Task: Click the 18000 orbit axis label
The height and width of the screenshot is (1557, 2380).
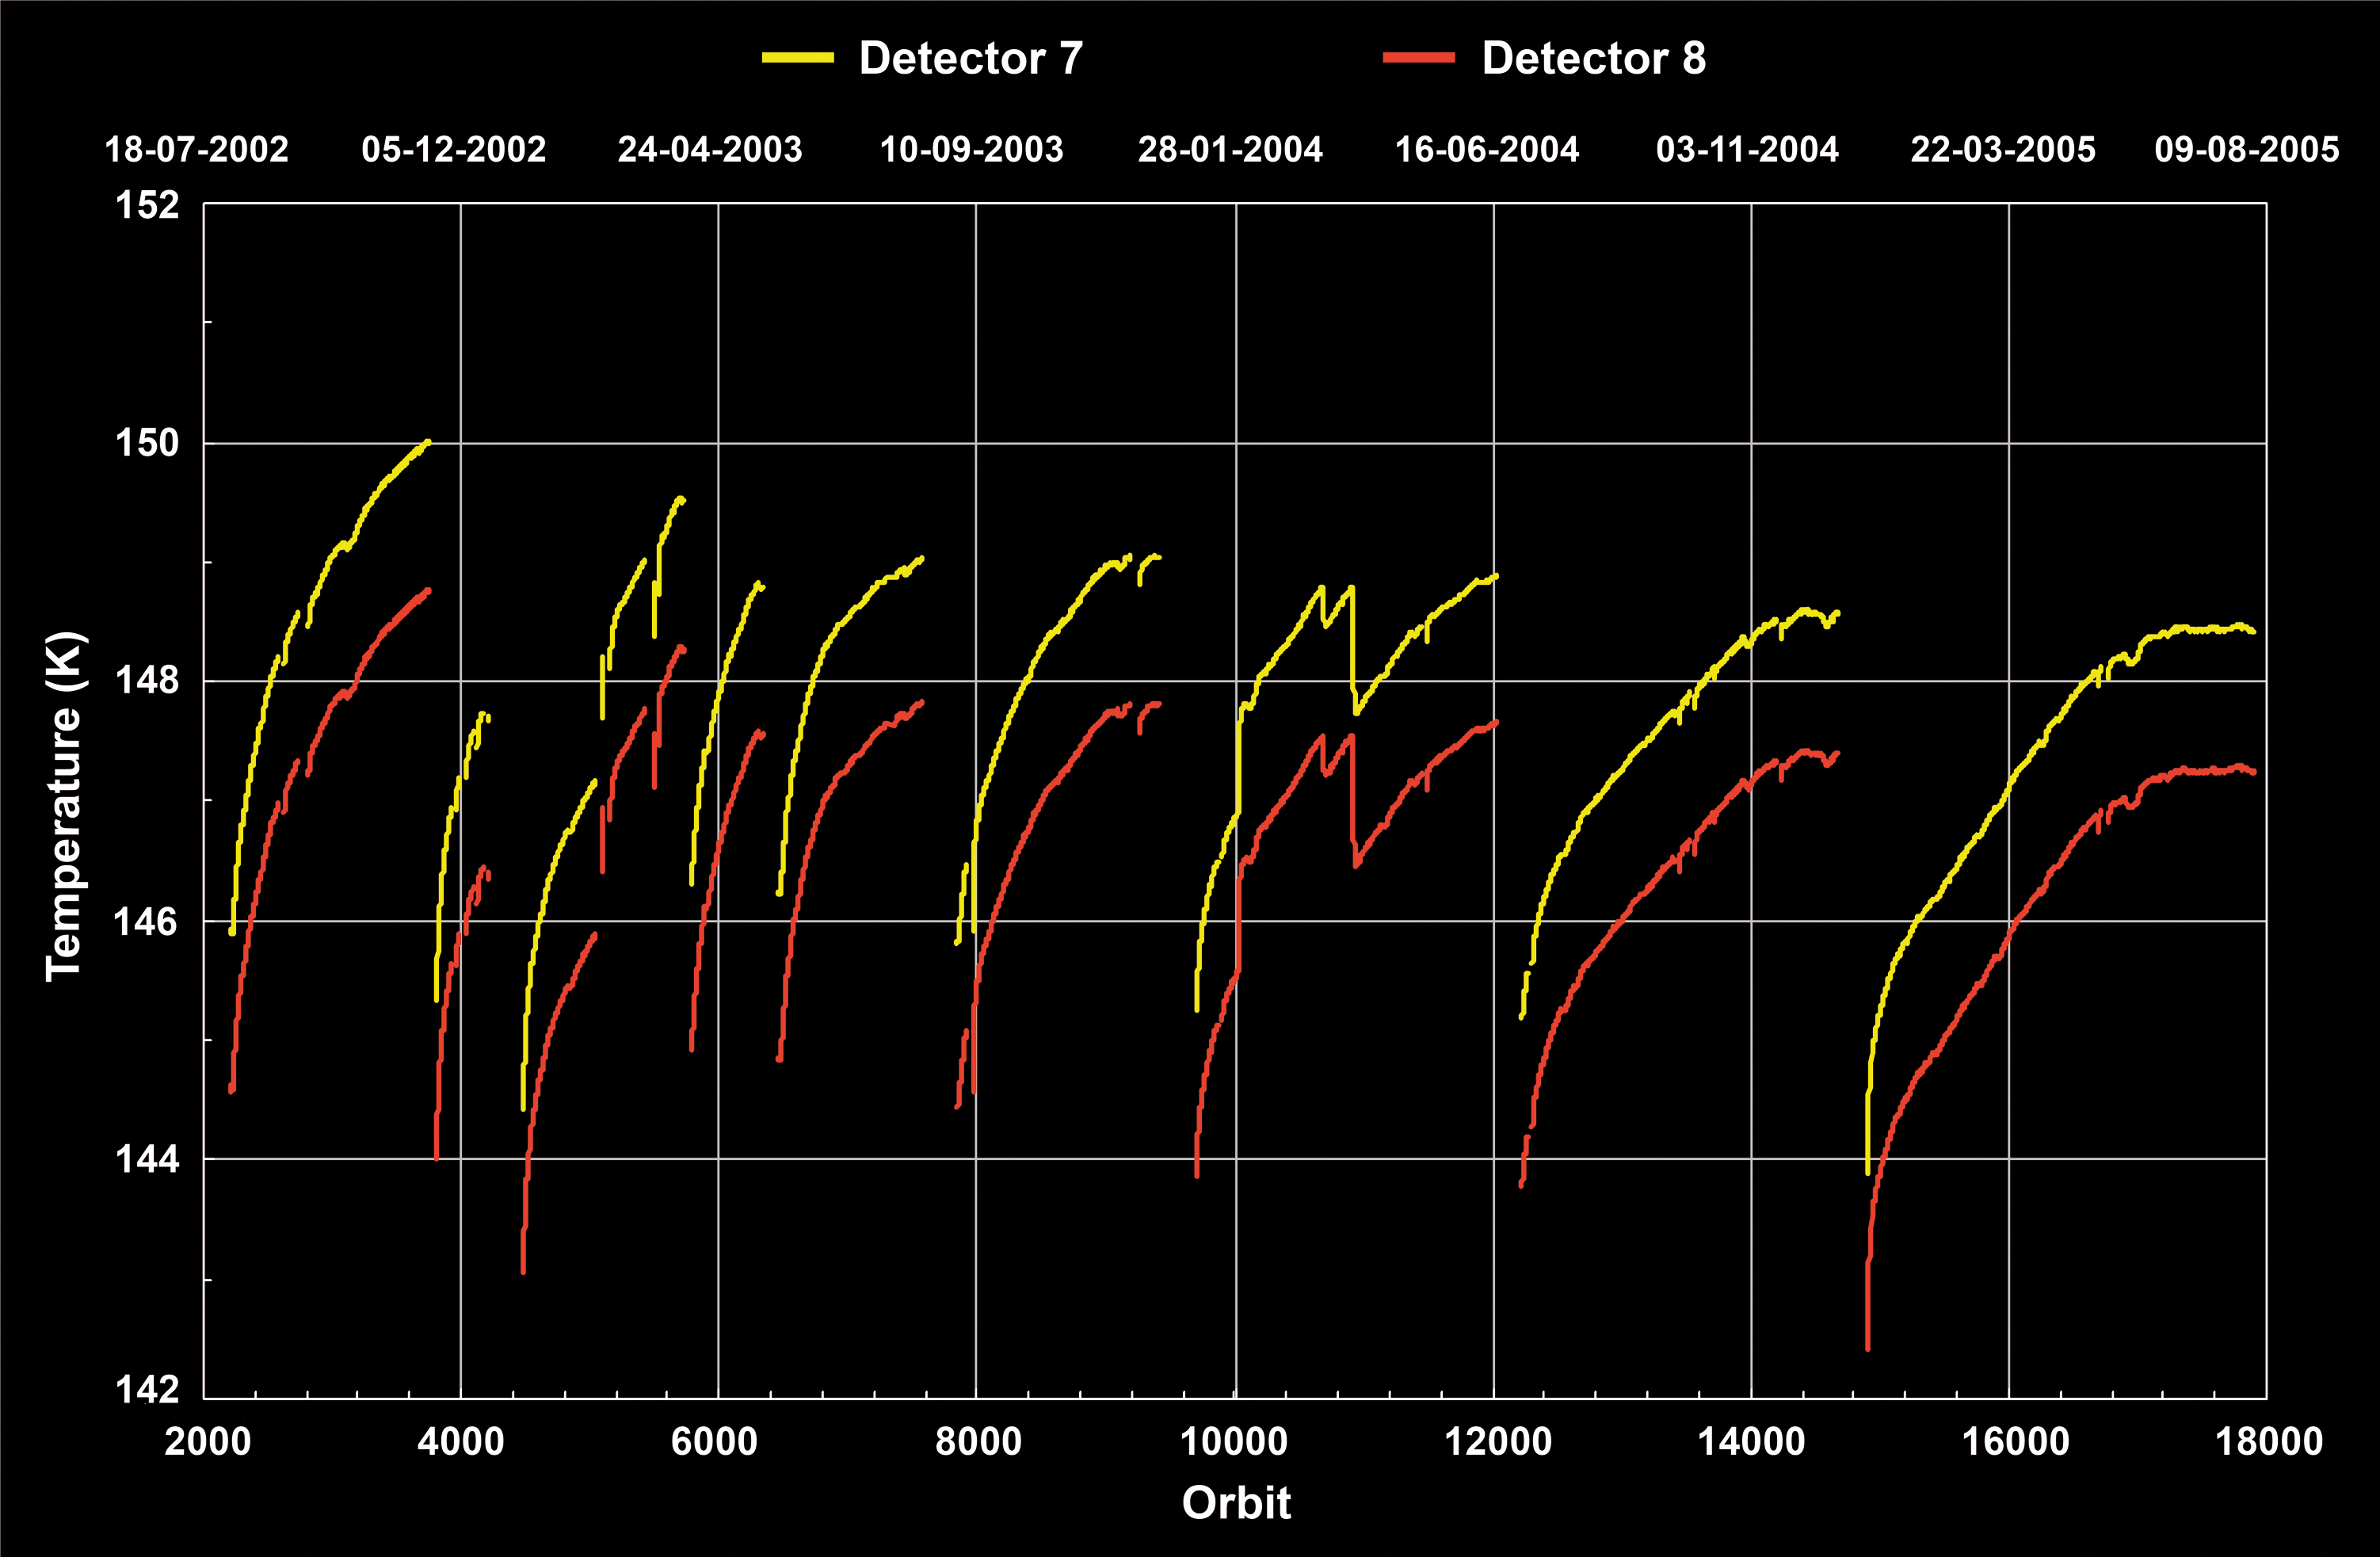Action: (x=2269, y=1442)
